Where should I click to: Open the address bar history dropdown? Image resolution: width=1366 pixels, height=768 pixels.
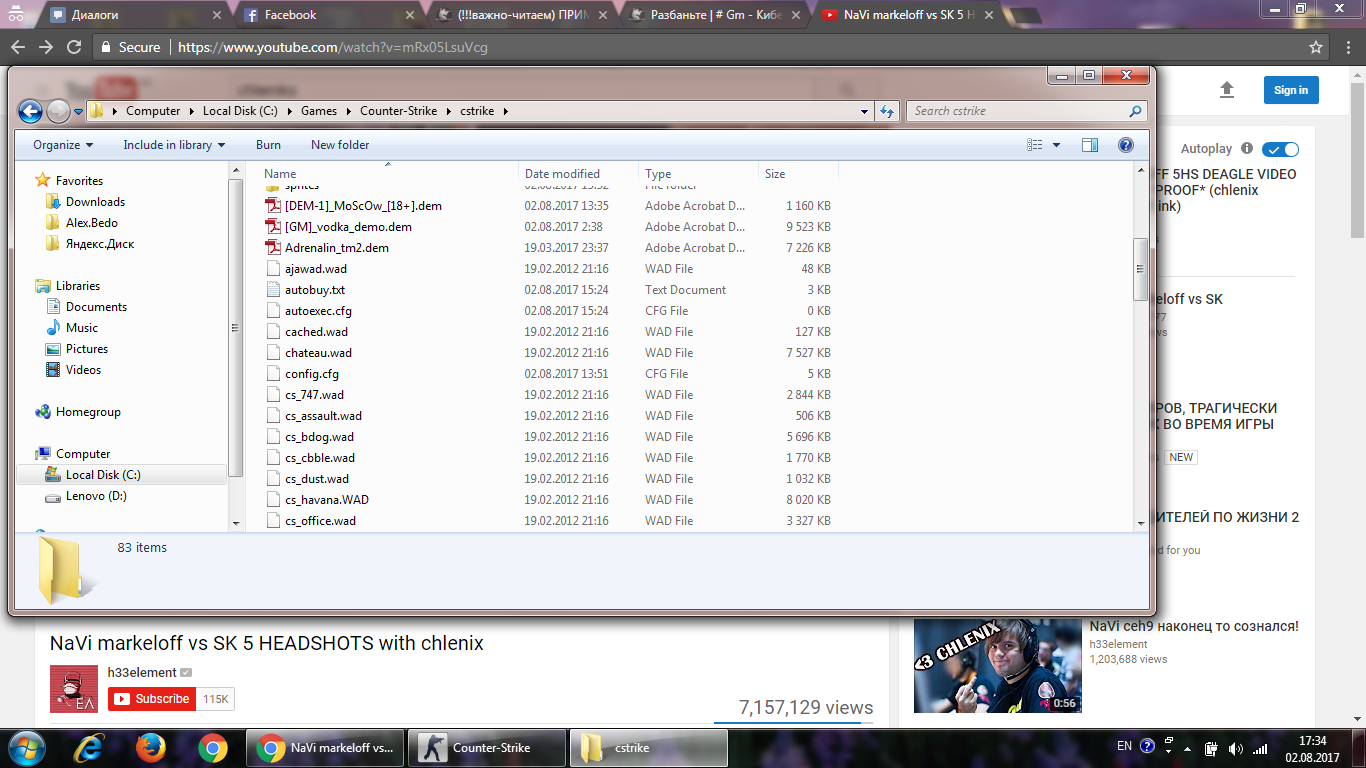864,111
